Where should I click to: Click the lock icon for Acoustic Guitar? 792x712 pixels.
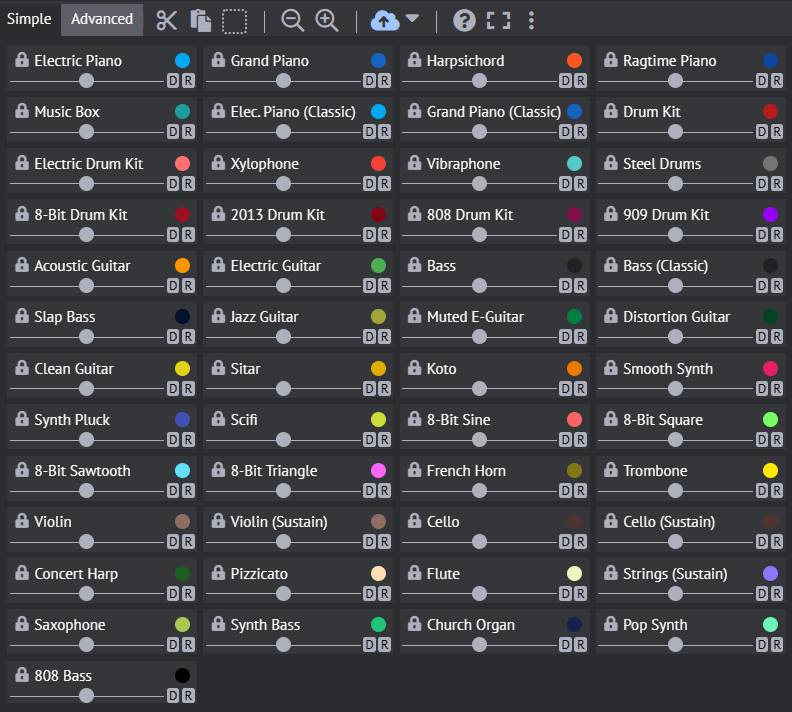coord(22,265)
